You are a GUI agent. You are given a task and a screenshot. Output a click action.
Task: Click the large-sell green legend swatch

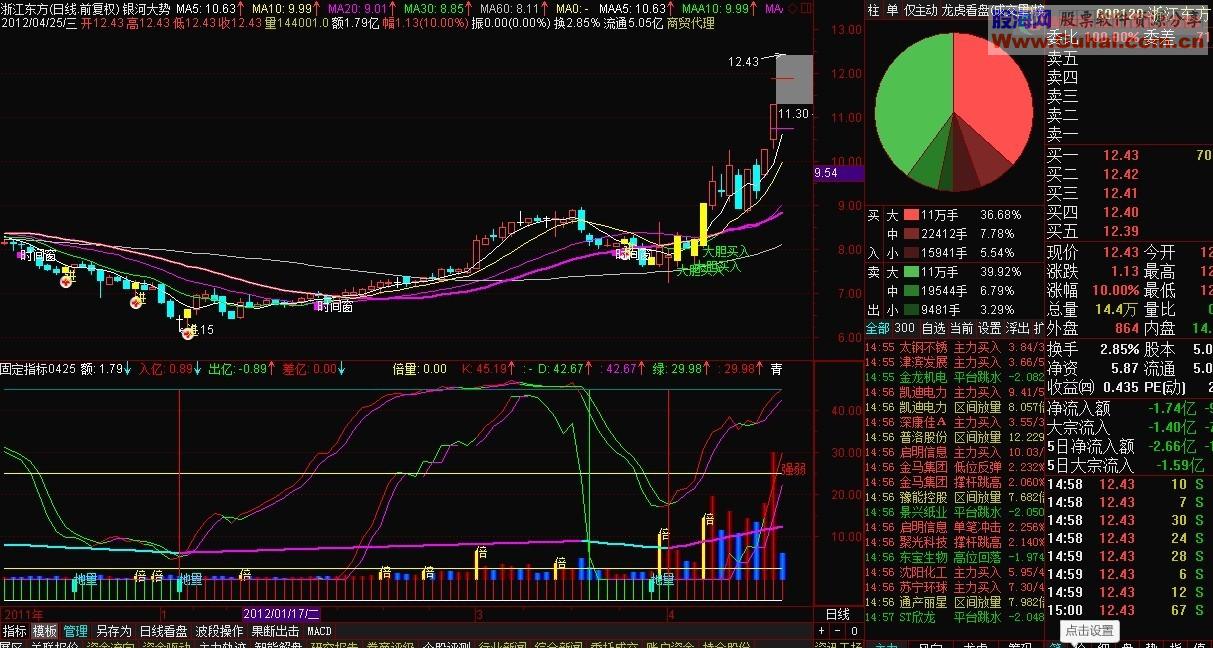click(x=911, y=271)
